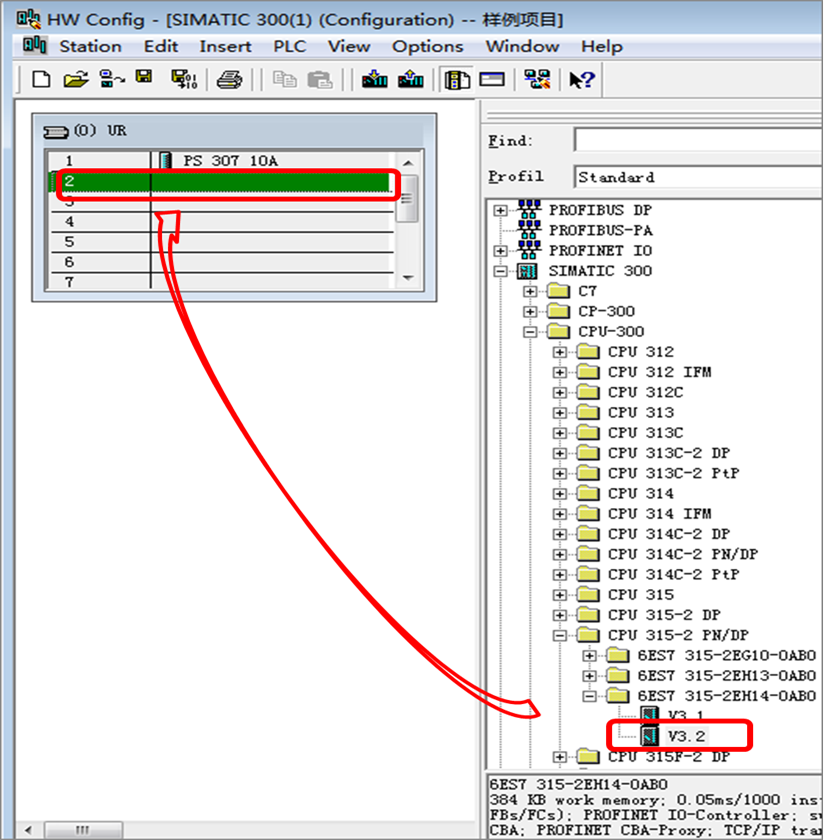Open the Window menu
824x840 pixels.
point(522,47)
